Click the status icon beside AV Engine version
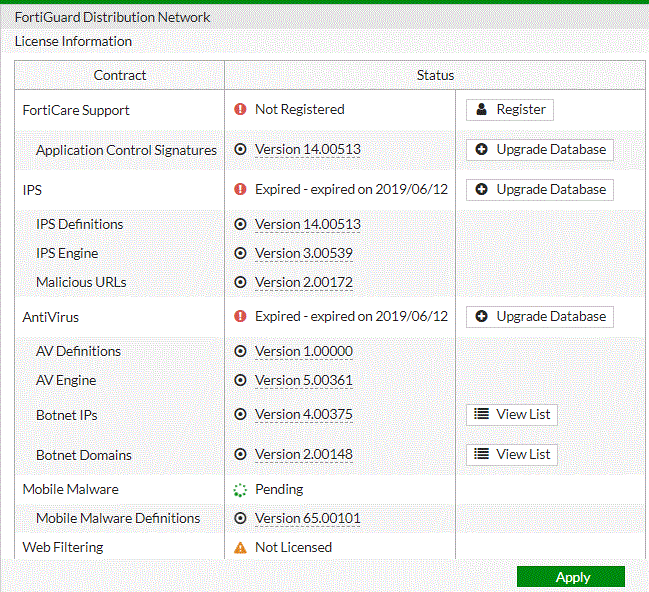The width and height of the screenshot is (649, 592). [x=240, y=381]
